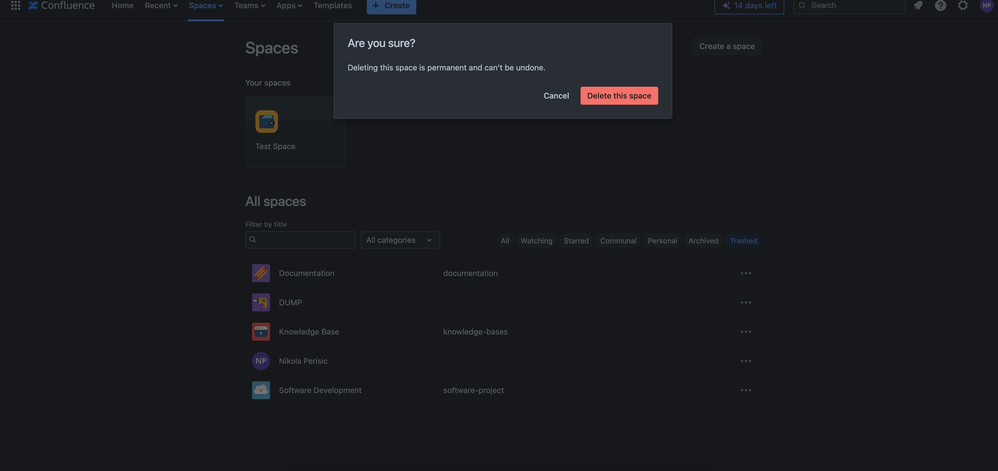Open more actions for DUMP
998x471 pixels.
coord(746,302)
